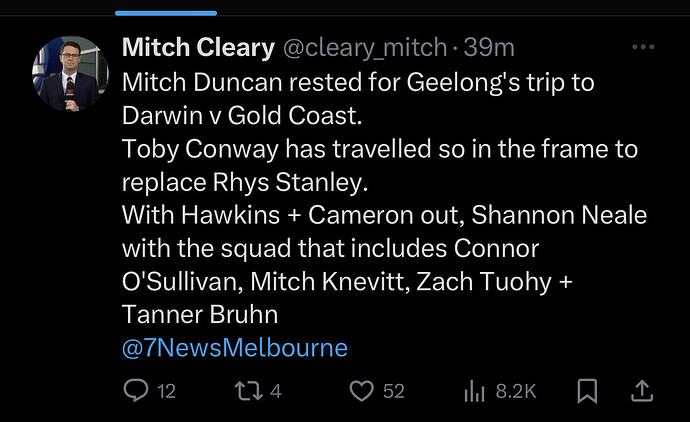Share the tweet using the upload arrow icon
Screen dimensions: 690x422
[642, 391]
